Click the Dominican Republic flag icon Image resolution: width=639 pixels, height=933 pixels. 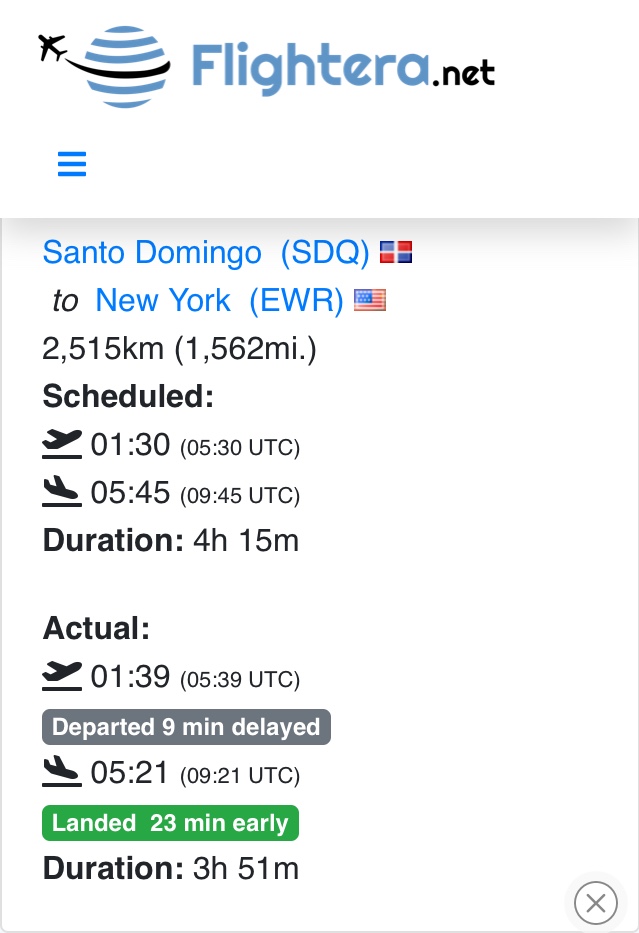(396, 253)
